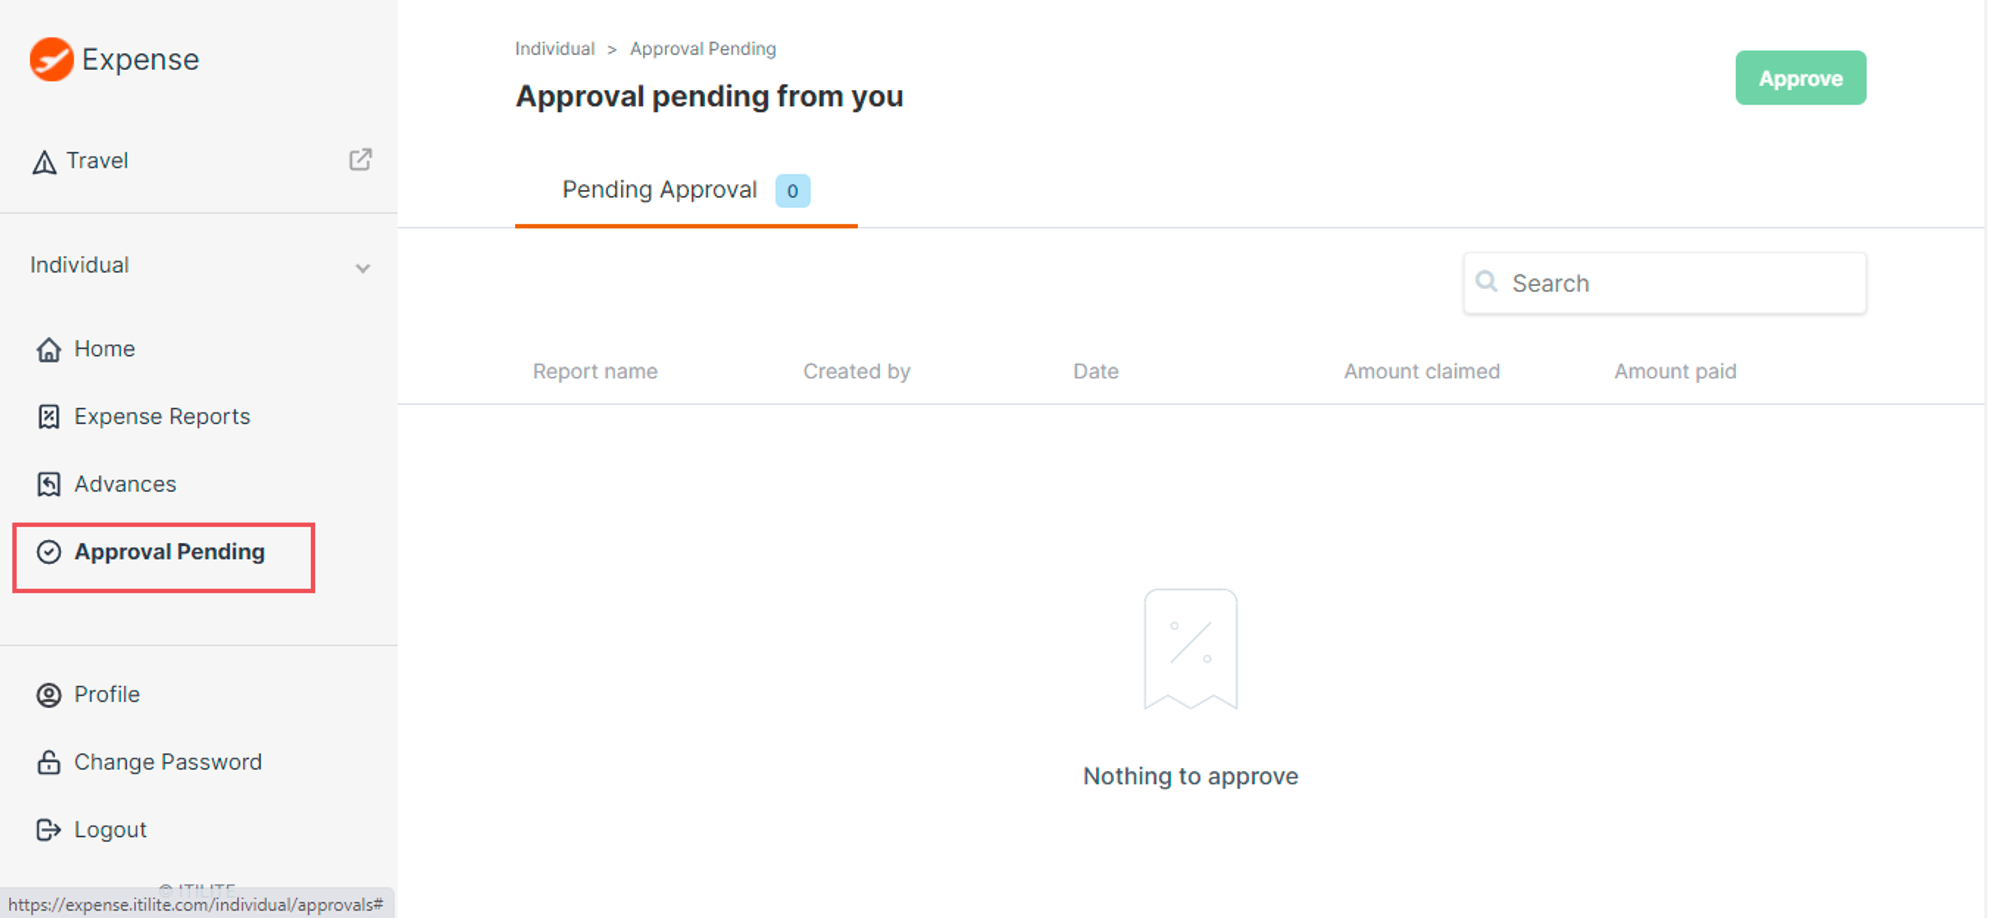Click the Change Password lock icon
Image resolution: width=2000 pixels, height=918 pixels.
point(48,762)
